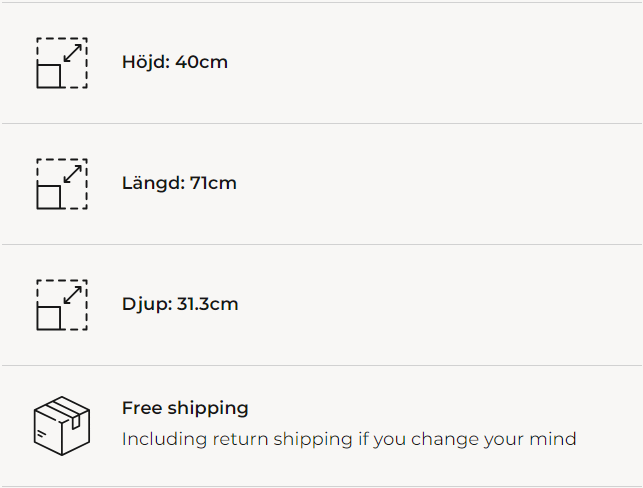Screen dimensions: 643x488
Task: Click the word "Djup"
Action: point(143,304)
